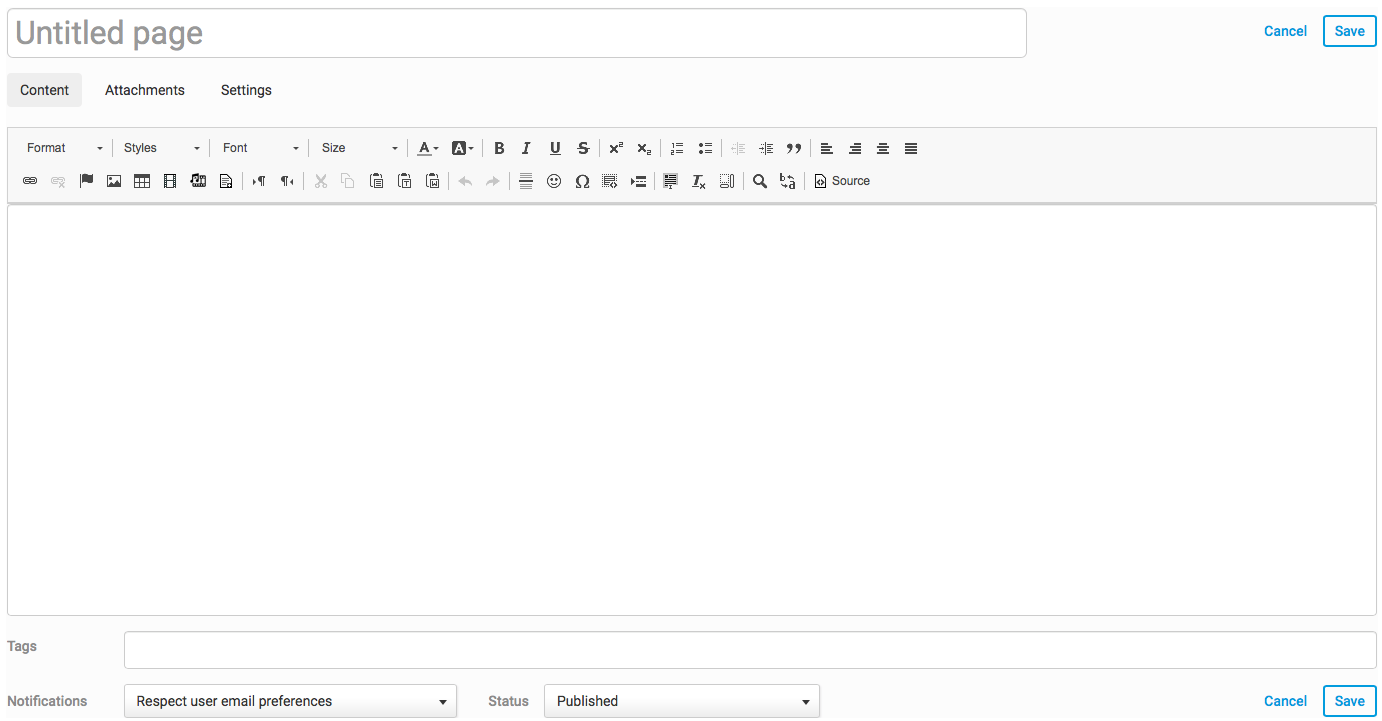Click Save beside the Status dropdown

(1349, 701)
